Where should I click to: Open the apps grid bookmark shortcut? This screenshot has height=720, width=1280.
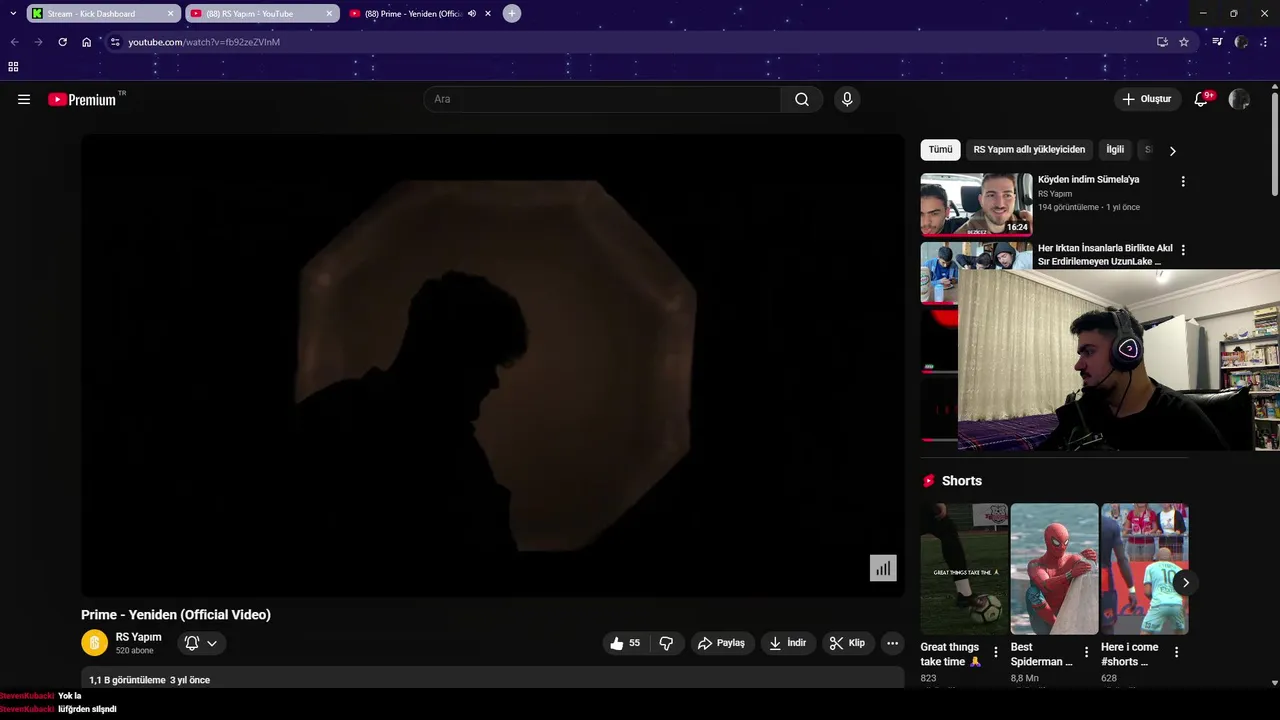13,67
